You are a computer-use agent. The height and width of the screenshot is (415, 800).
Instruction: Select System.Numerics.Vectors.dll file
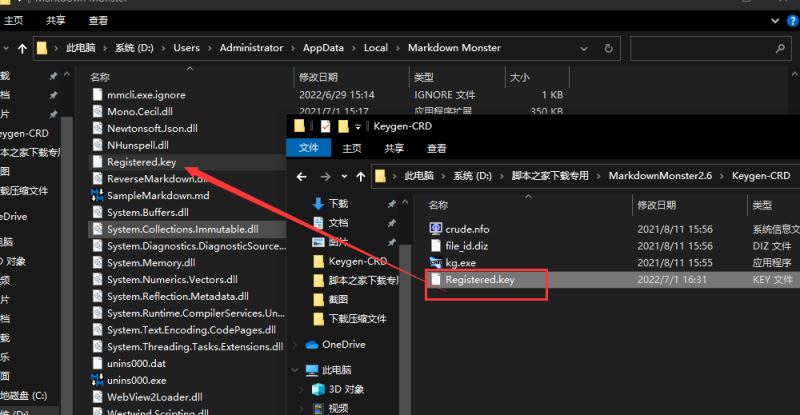(172, 280)
